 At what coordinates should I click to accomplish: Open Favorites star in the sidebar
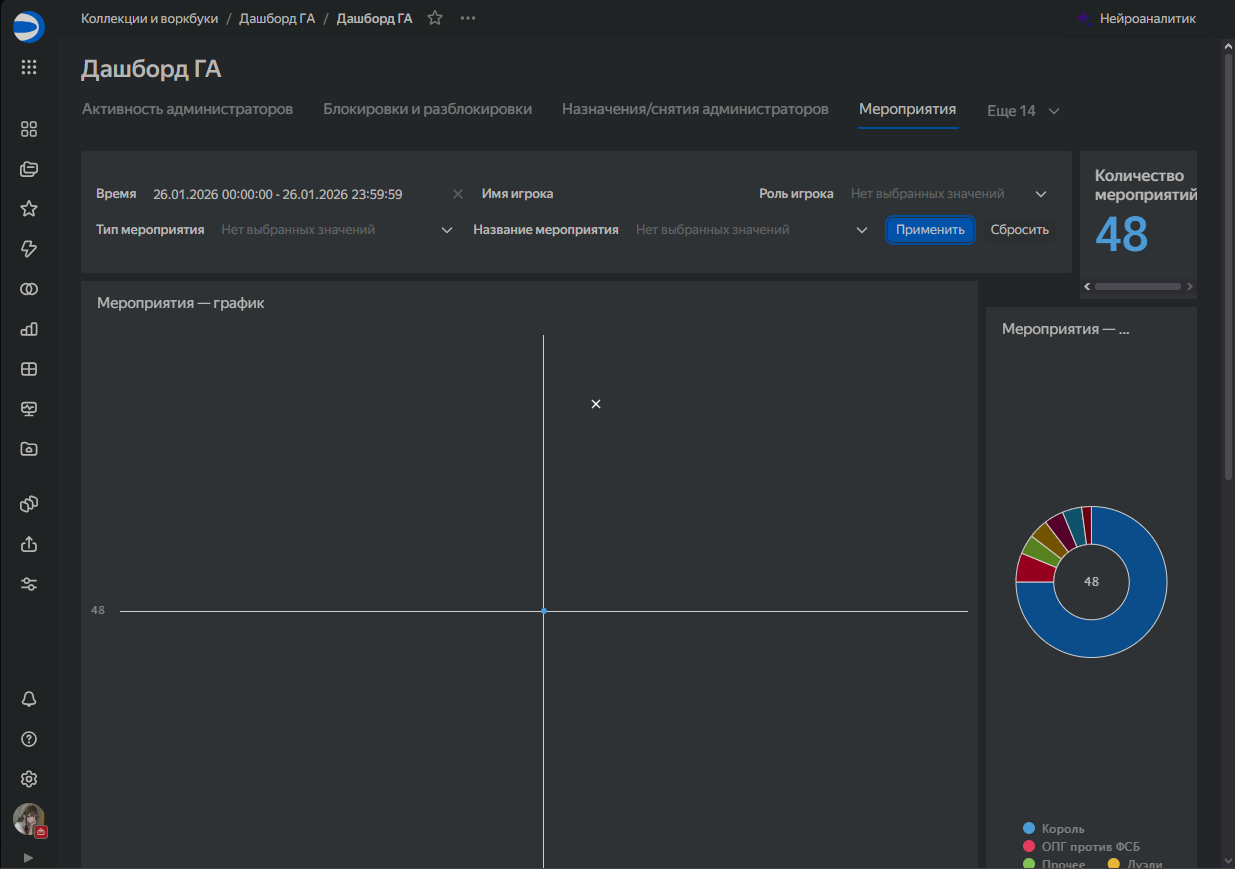(x=29, y=209)
